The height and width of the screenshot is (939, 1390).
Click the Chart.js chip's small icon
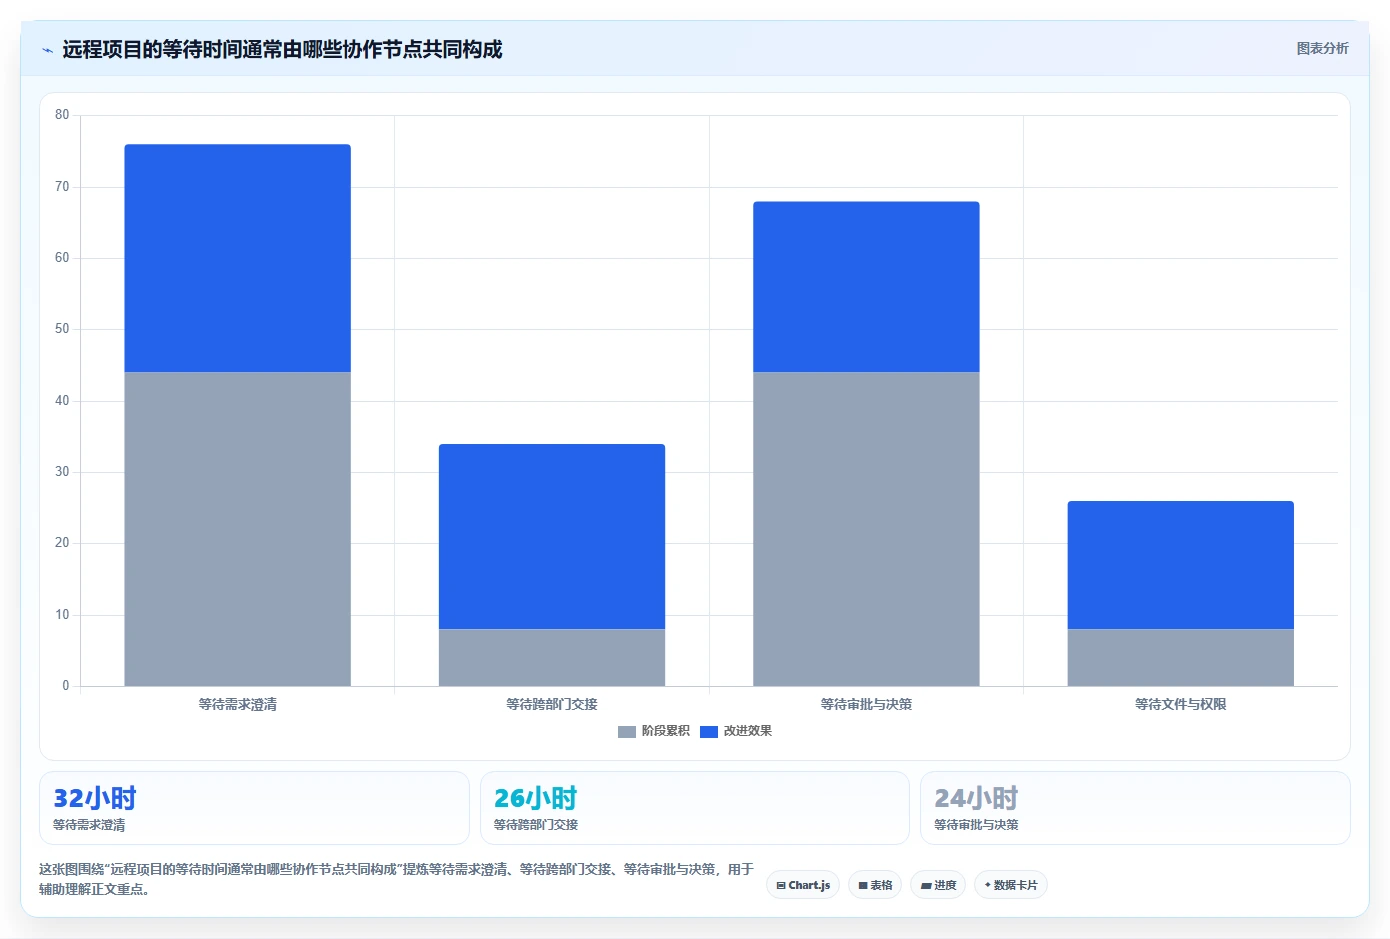pos(781,886)
